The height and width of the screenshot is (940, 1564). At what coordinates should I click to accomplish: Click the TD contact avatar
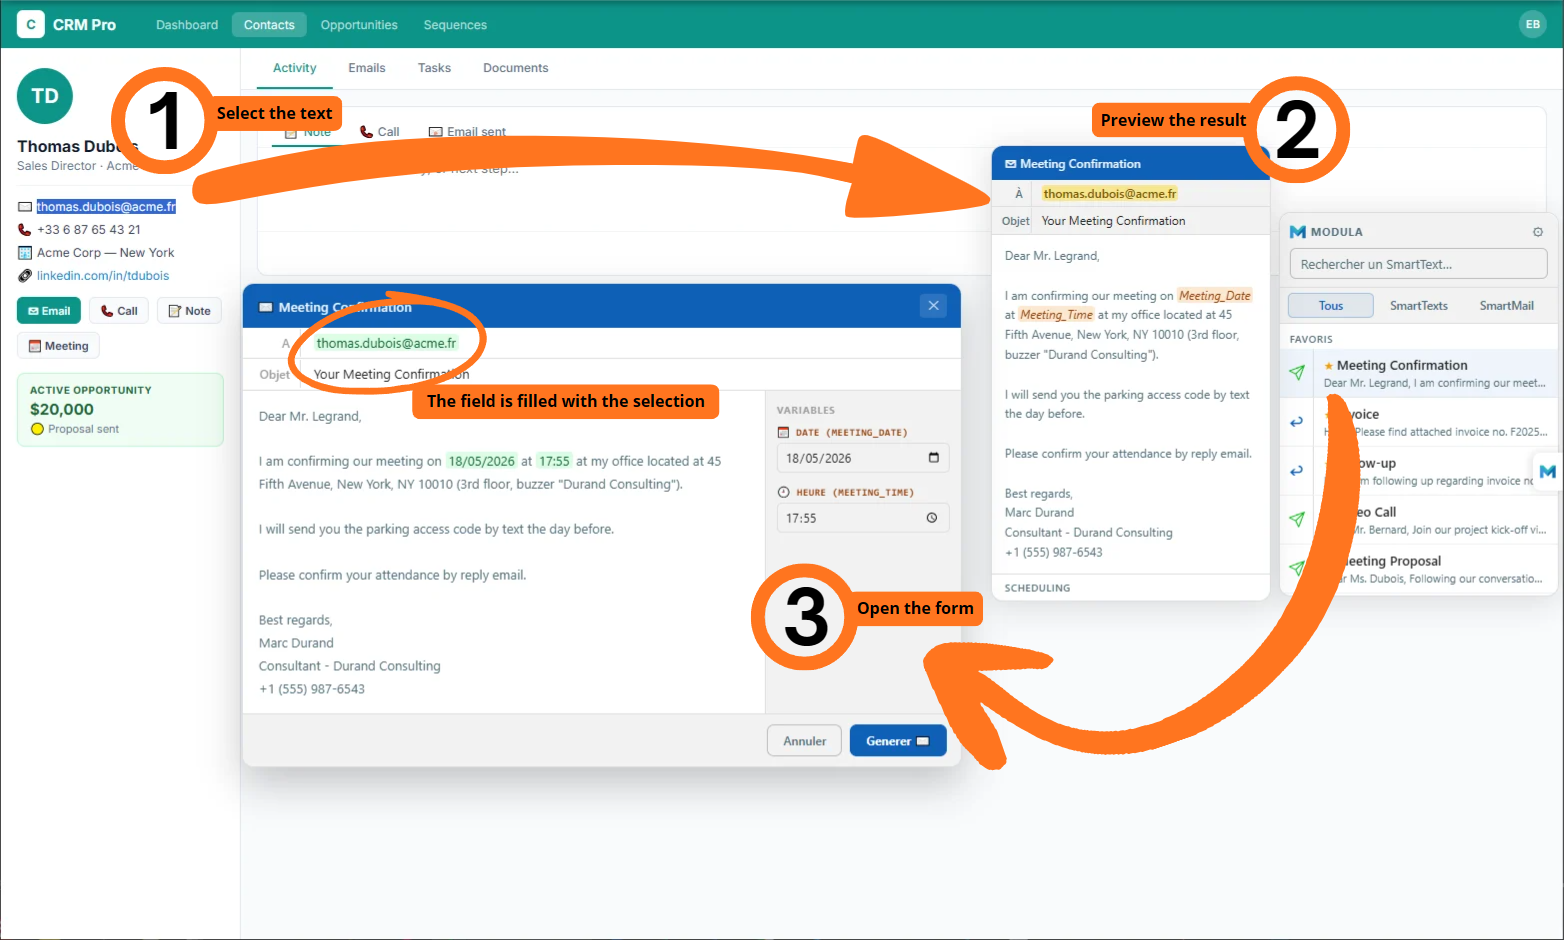point(45,96)
